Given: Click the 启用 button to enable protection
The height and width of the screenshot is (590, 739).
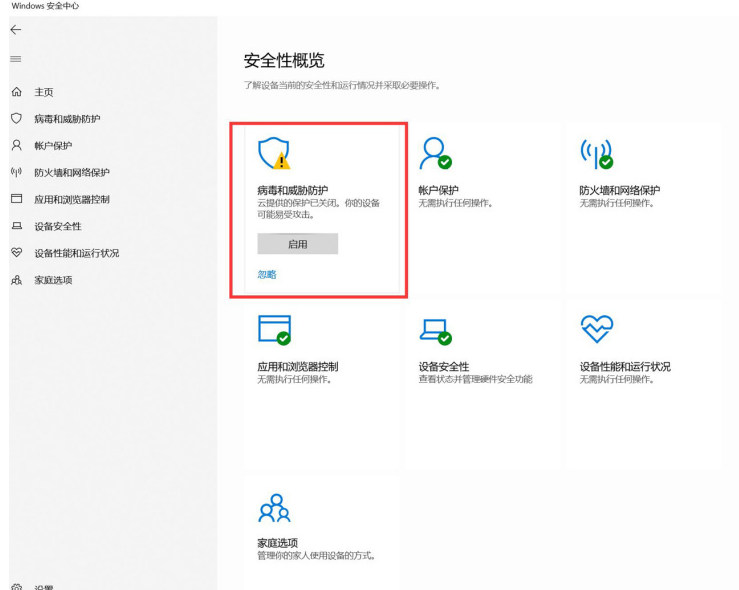Looking at the screenshot, I should 297,244.
